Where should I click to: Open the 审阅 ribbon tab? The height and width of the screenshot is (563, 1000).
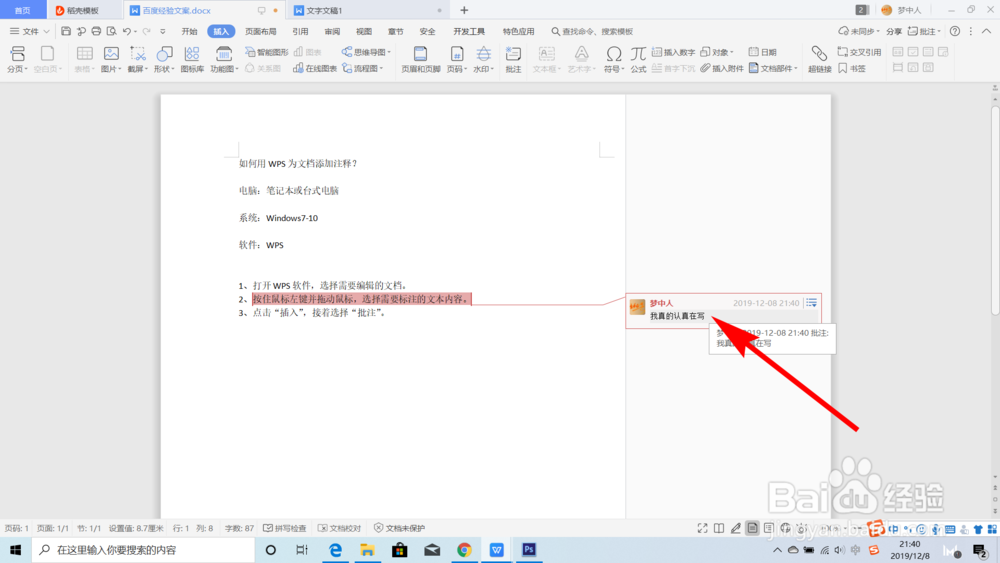pyautogui.click(x=332, y=31)
